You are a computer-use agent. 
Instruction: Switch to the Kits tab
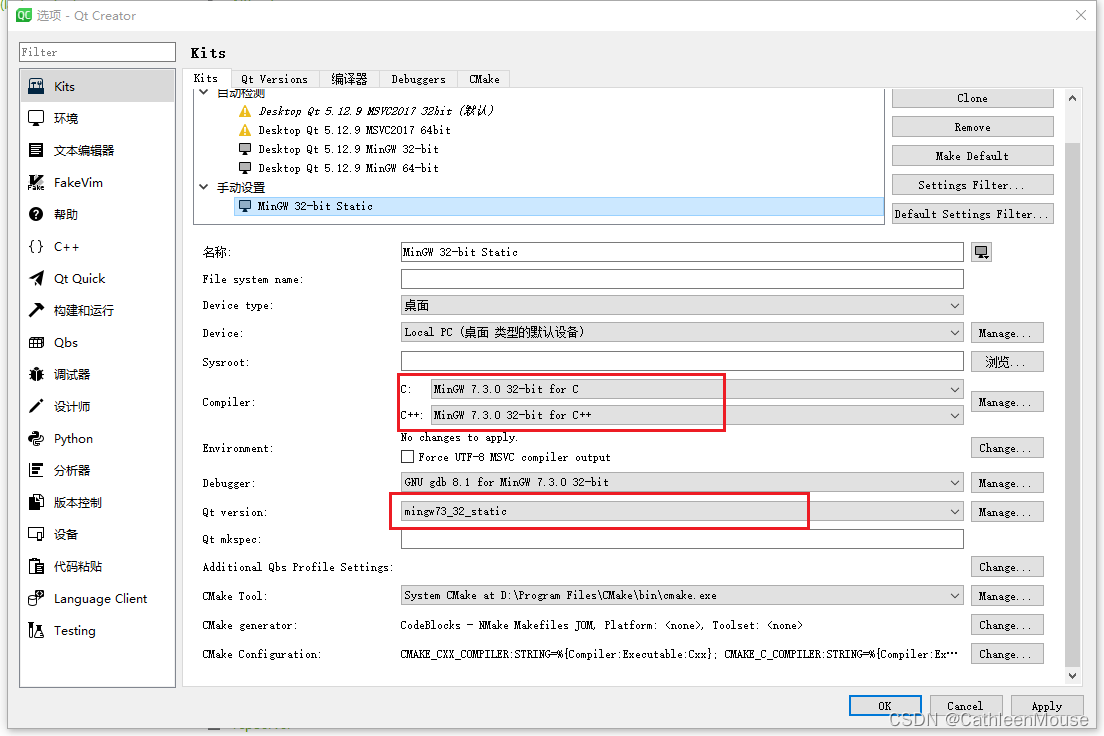pos(206,78)
